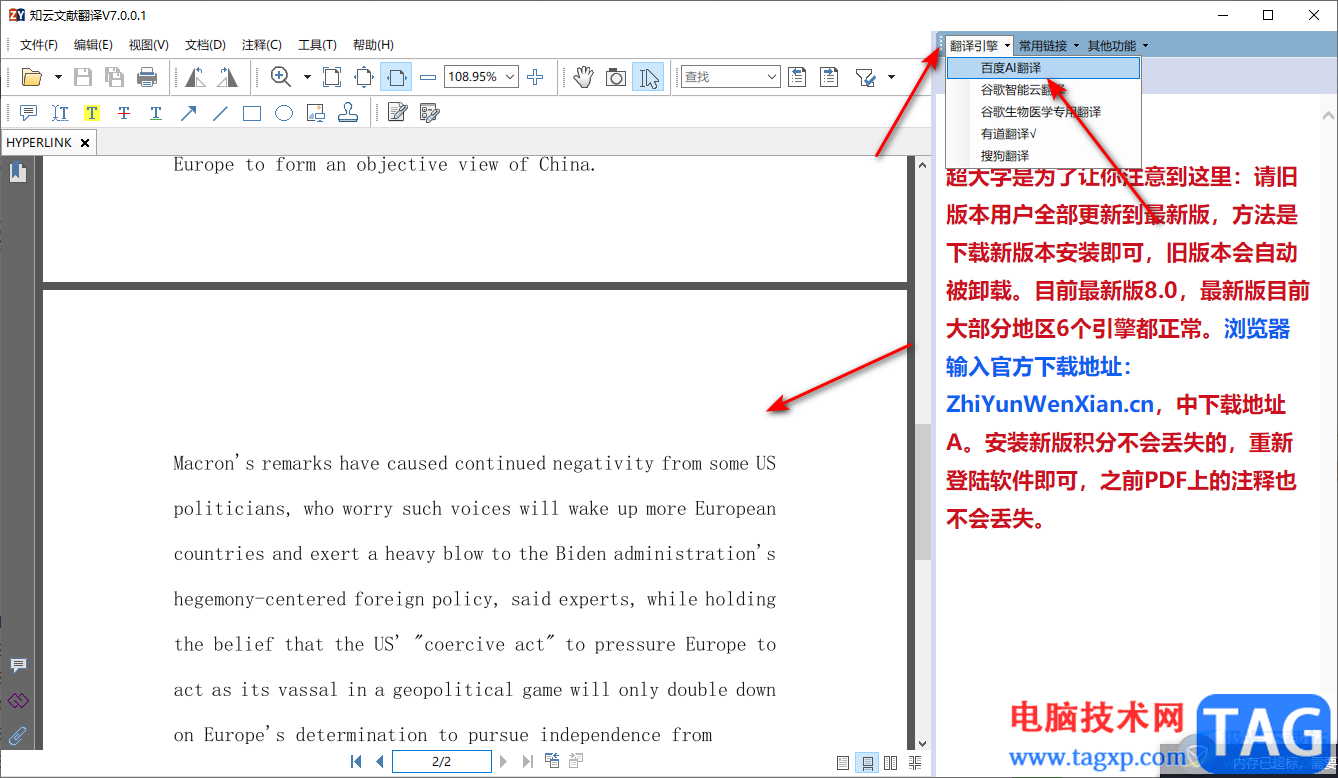Insert an image annotation icon
The width and height of the screenshot is (1338, 778).
point(316,113)
